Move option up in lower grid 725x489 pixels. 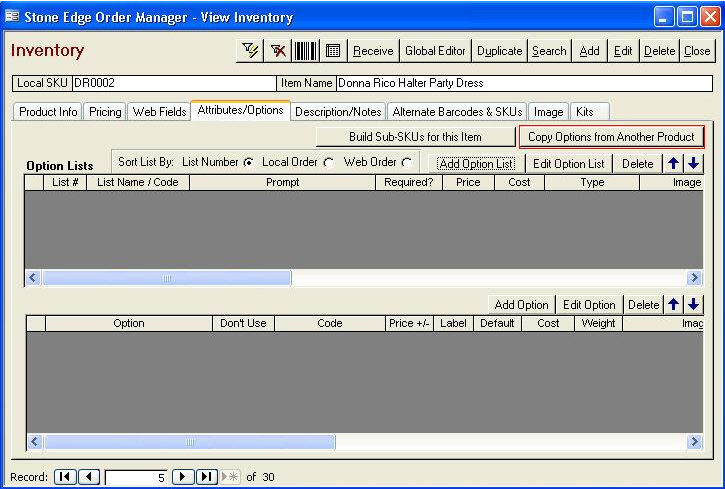coord(673,304)
